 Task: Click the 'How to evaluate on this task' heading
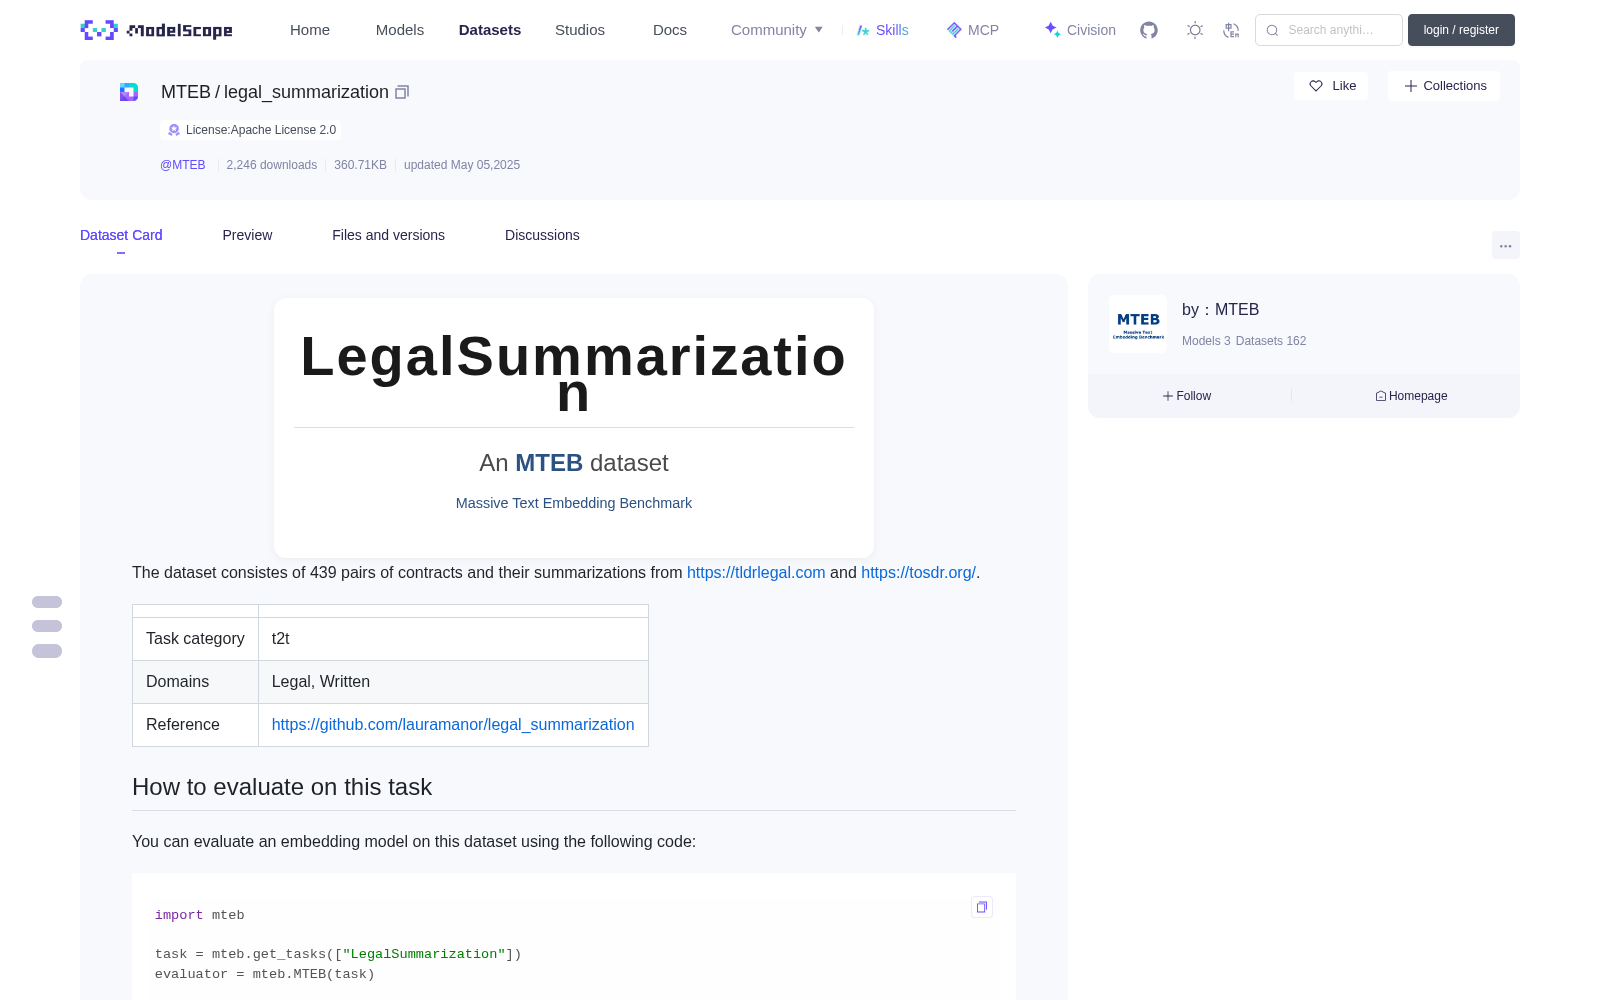tap(282, 787)
